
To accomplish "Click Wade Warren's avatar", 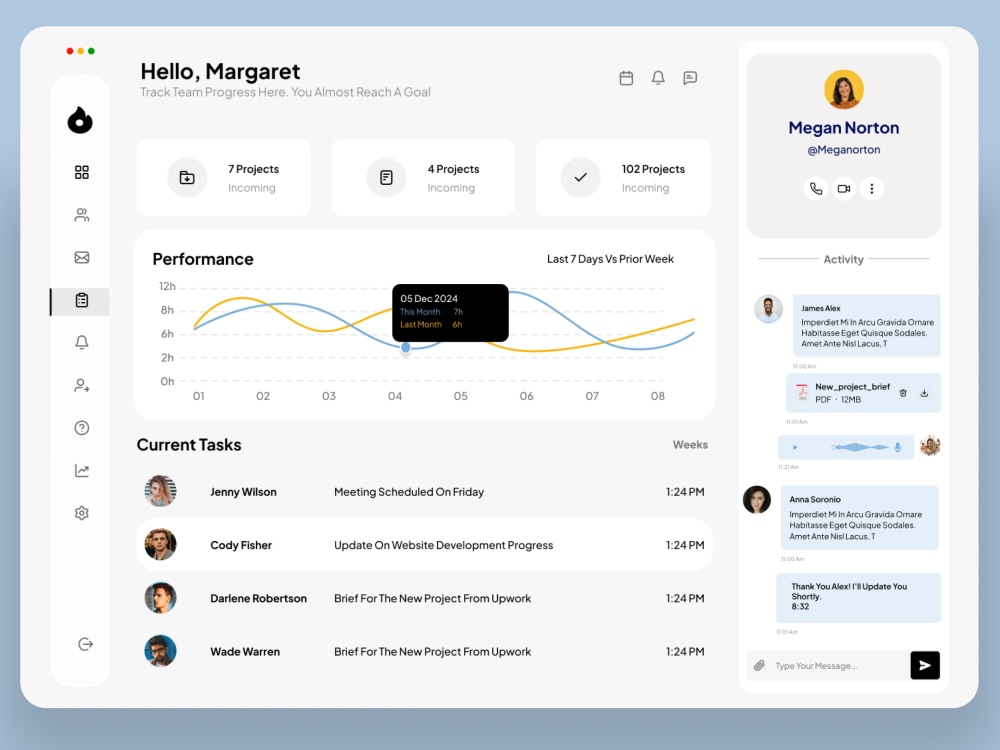I will pos(160,651).
